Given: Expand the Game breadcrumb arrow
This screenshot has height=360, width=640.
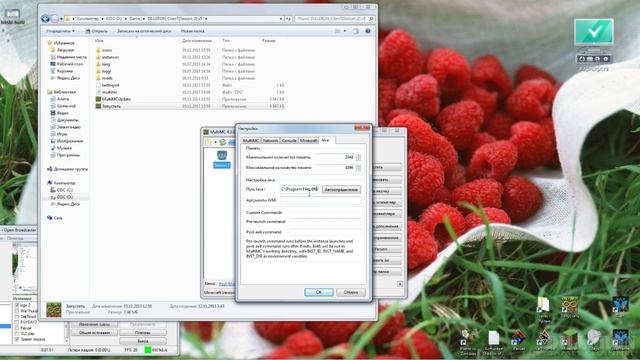Looking at the screenshot, I should [x=143, y=19].
